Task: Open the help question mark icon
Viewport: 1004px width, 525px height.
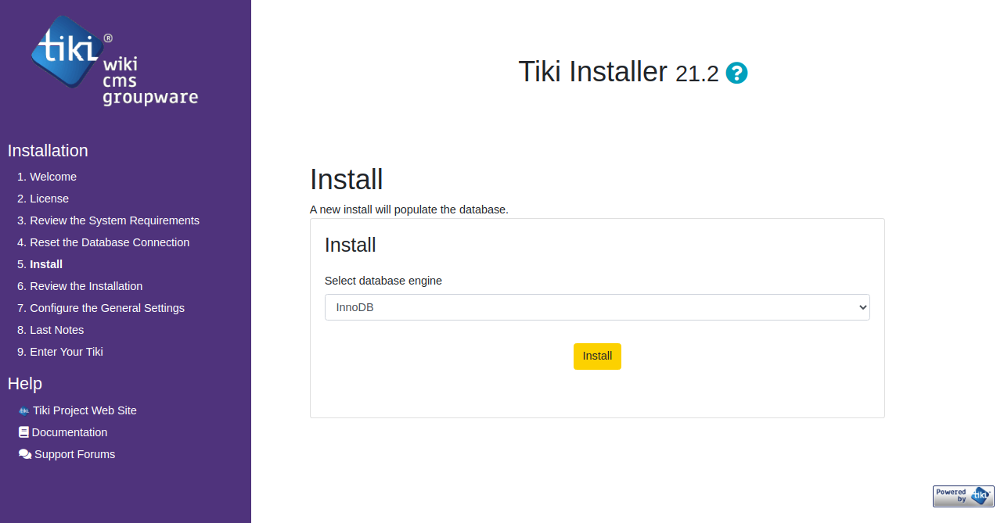Action: tap(736, 73)
